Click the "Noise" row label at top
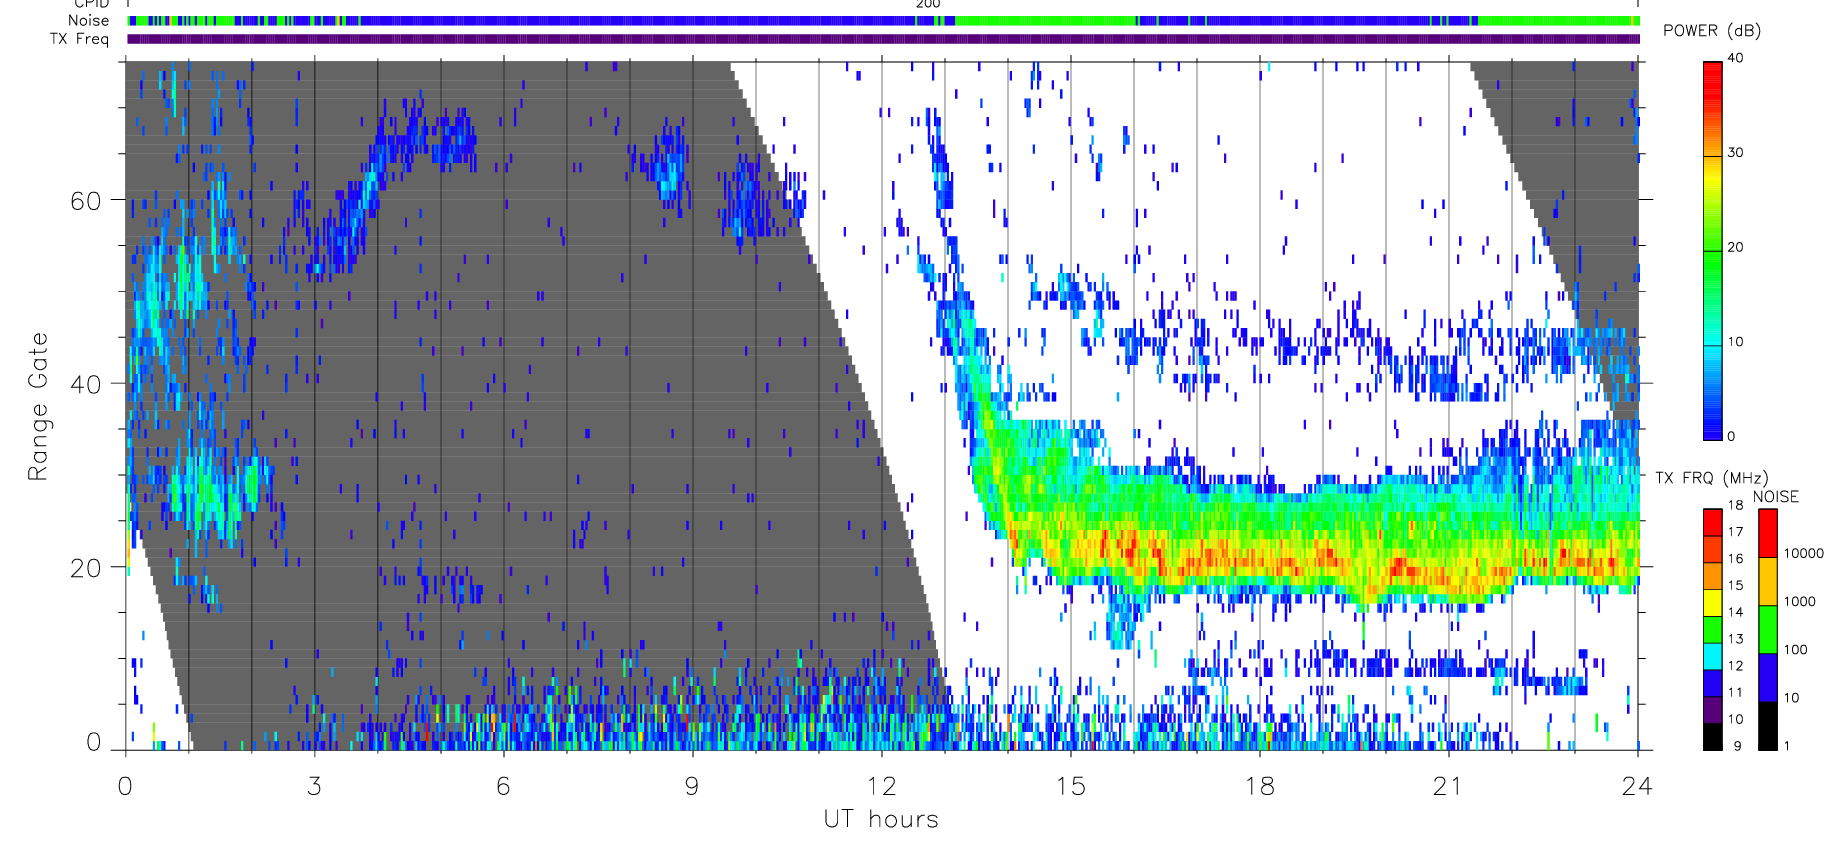 point(88,20)
